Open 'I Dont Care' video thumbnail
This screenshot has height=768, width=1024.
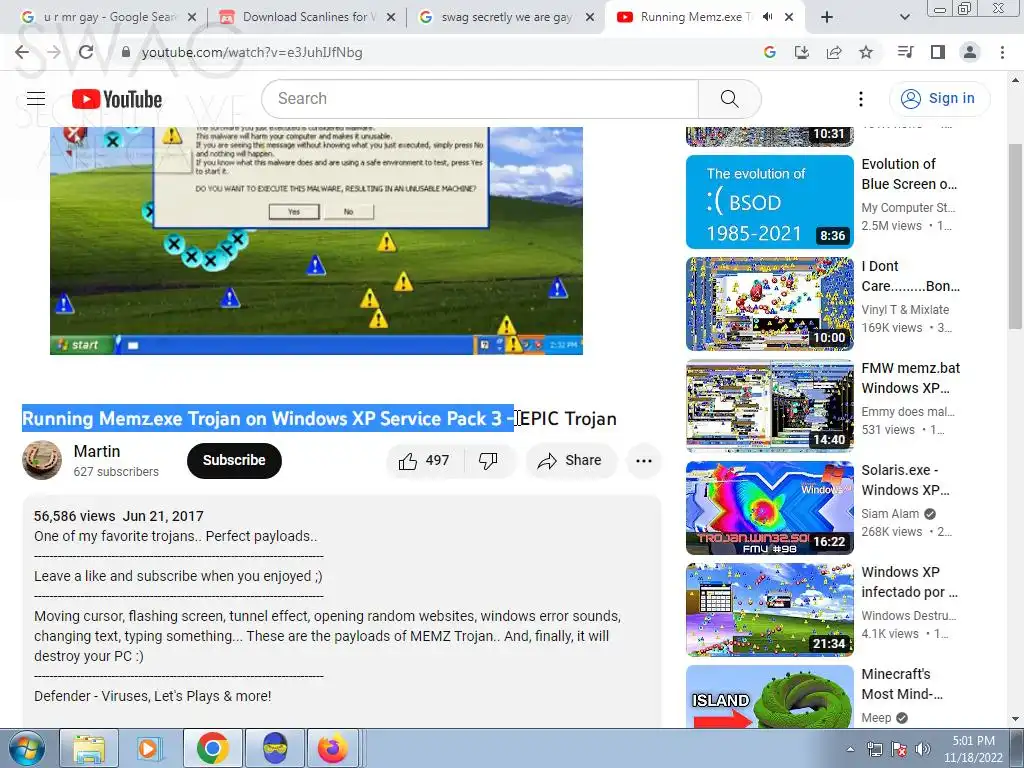point(769,304)
